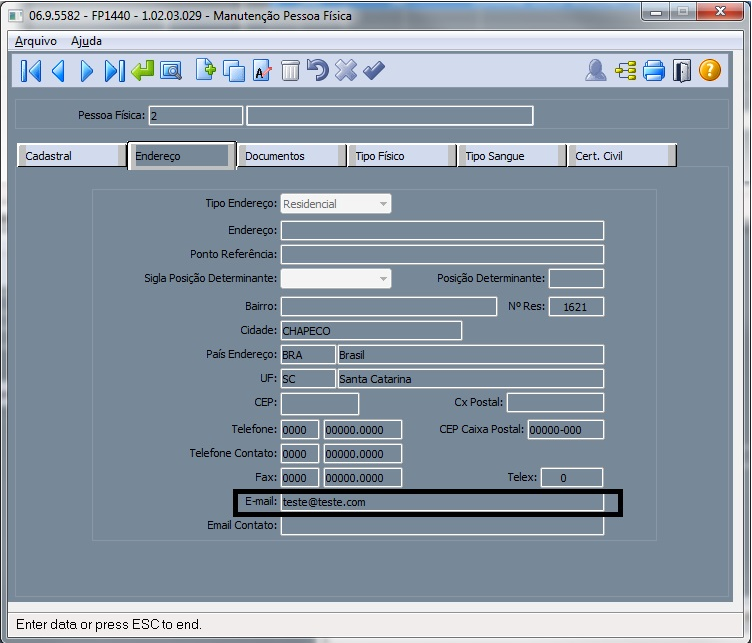Go to next record arrow
752x643 pixels.
tap(87, 71)
